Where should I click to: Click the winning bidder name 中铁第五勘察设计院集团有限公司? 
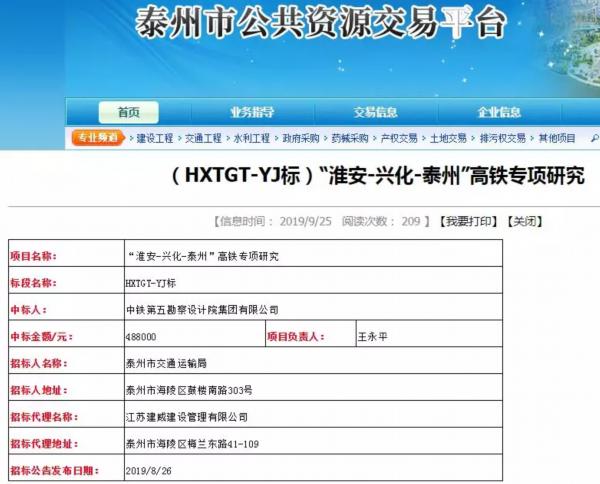(203, 310)
